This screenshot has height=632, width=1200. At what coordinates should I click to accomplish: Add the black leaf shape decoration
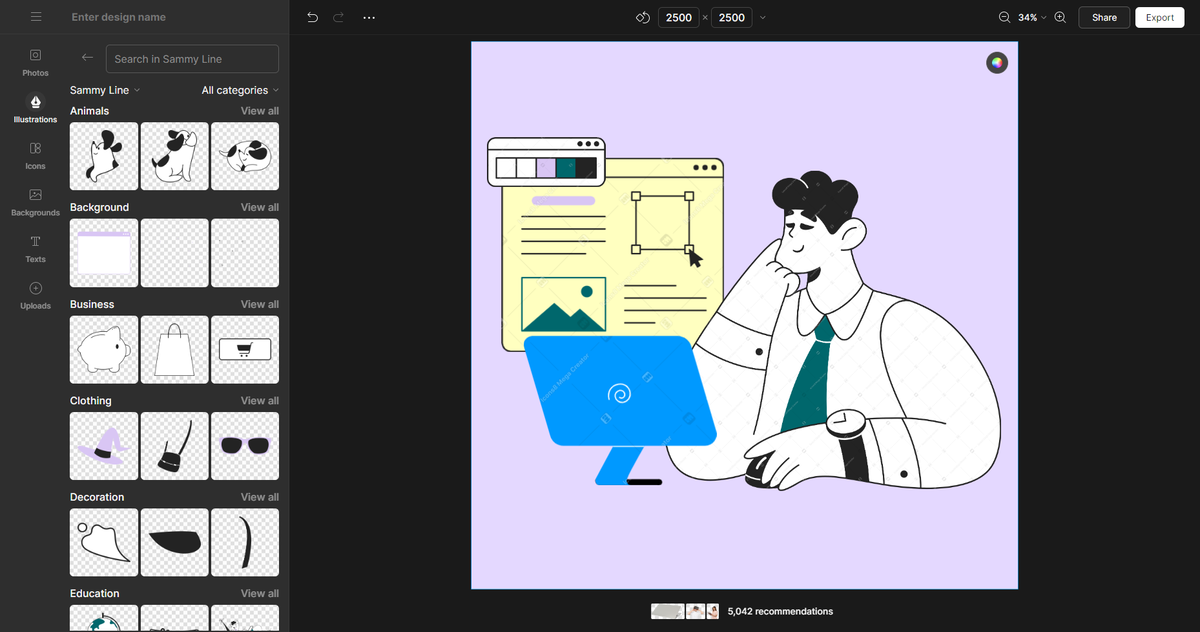point(175,542)
